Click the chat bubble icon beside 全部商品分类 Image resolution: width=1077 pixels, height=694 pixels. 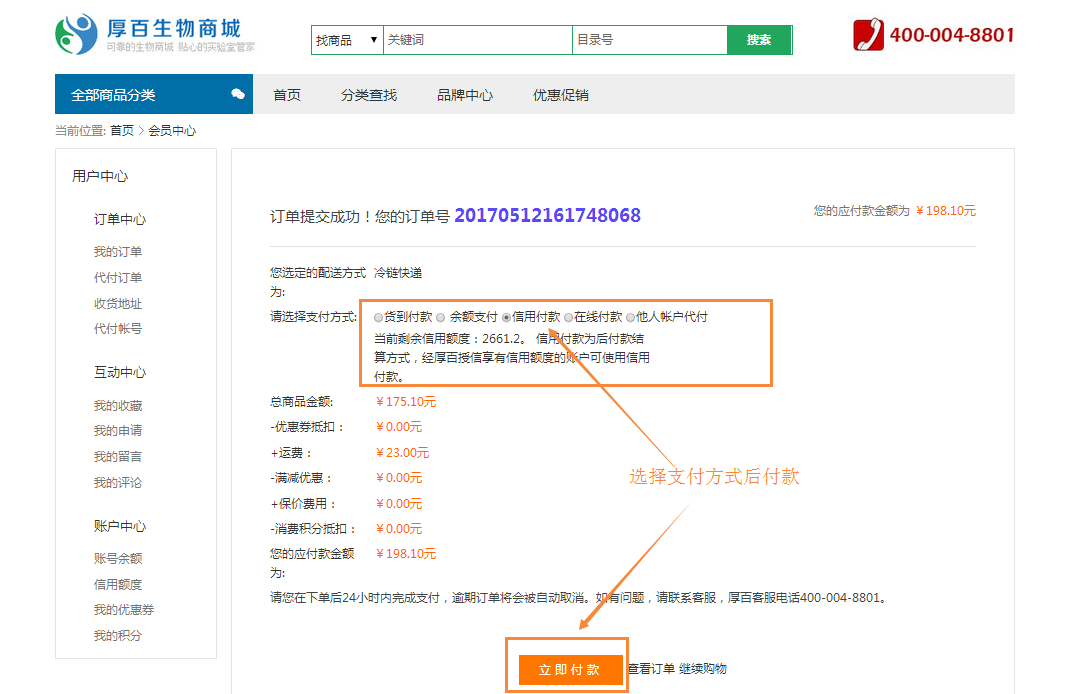tap(238, 94)
